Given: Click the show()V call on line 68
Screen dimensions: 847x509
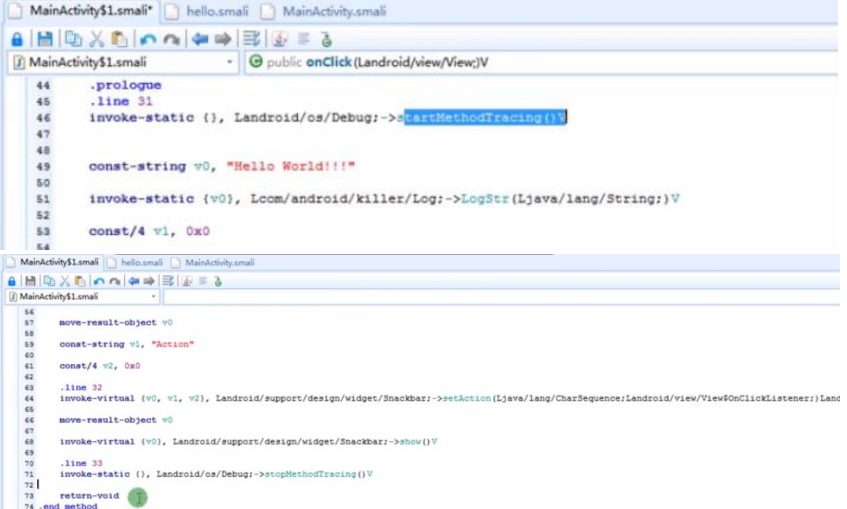Looking at the screenshot, I should pos(418,441).
